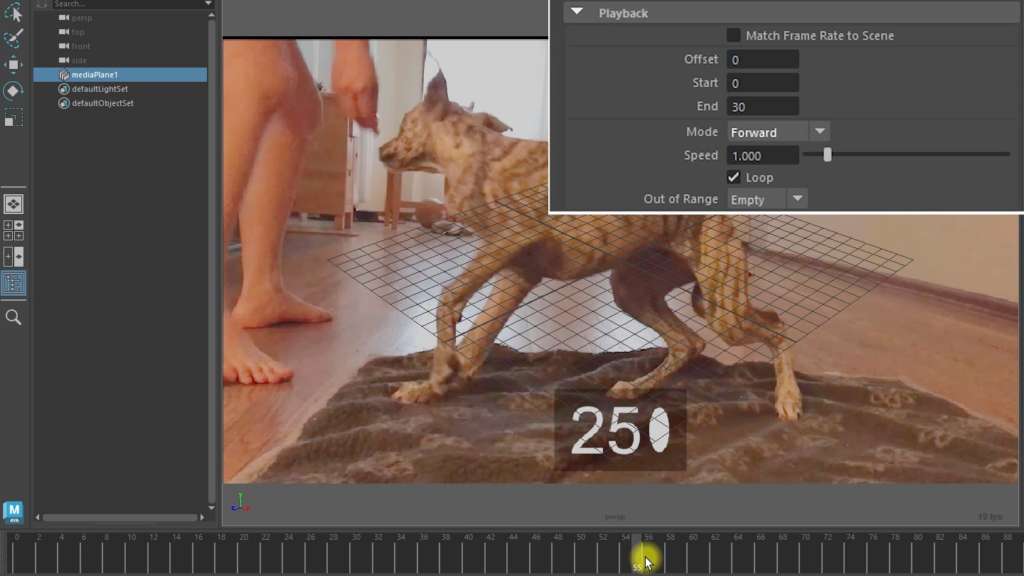Enable Match Frame Rate to Scene checkbox
Image resolution: width=1024 pixels, height=576 pixels.
pyautogui.click(x=733, y=35)
